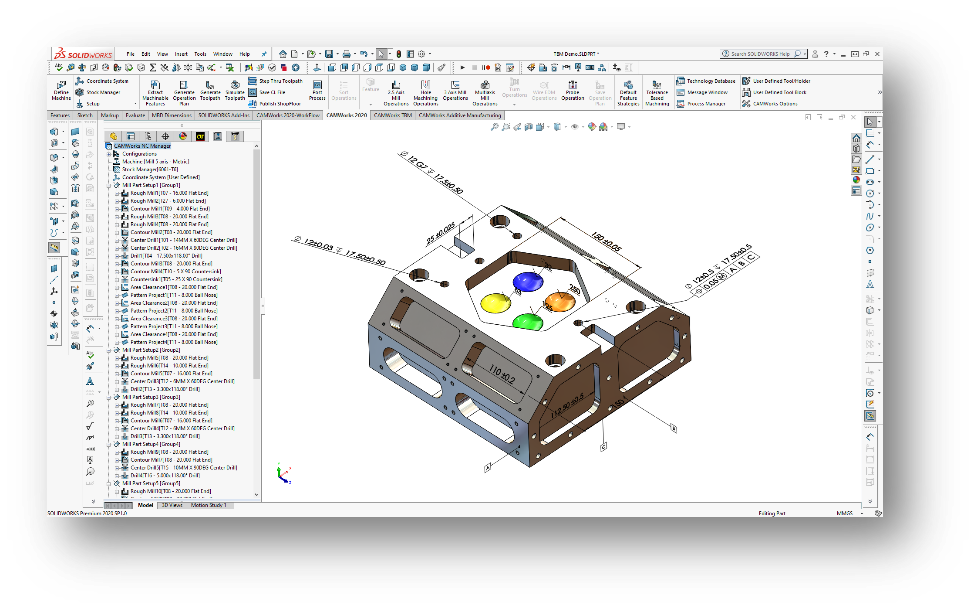Select "Coordinate System [User Defined]" tree row

157,177
